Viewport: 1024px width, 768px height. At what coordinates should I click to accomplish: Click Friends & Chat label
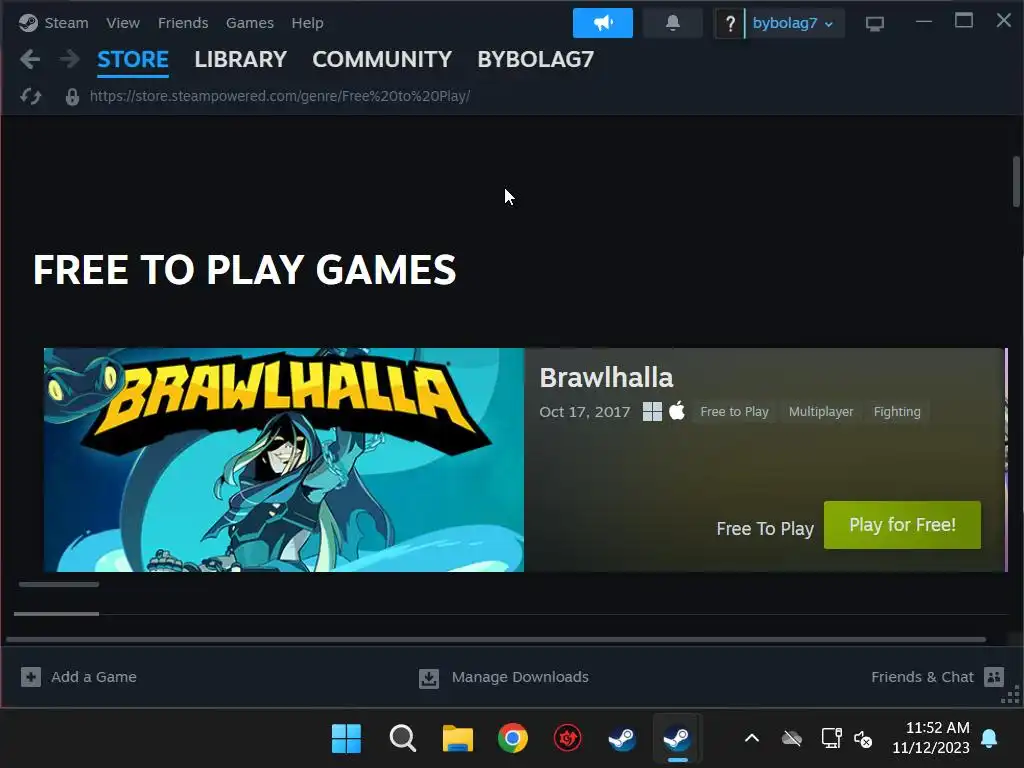(922, 677)
